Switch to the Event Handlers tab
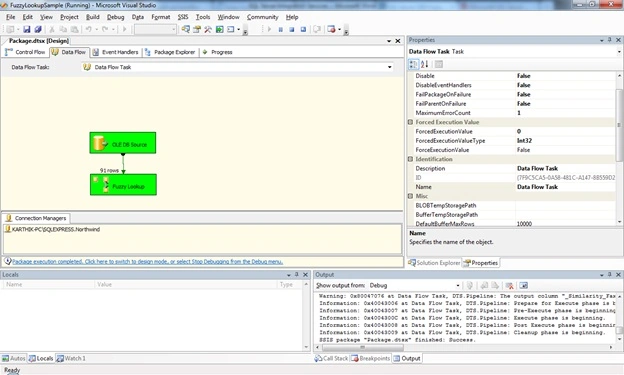 tap(115, 52)
